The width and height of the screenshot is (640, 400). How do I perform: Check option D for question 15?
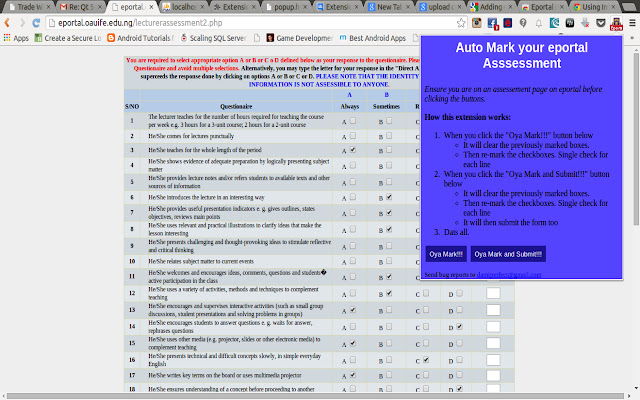460,343
